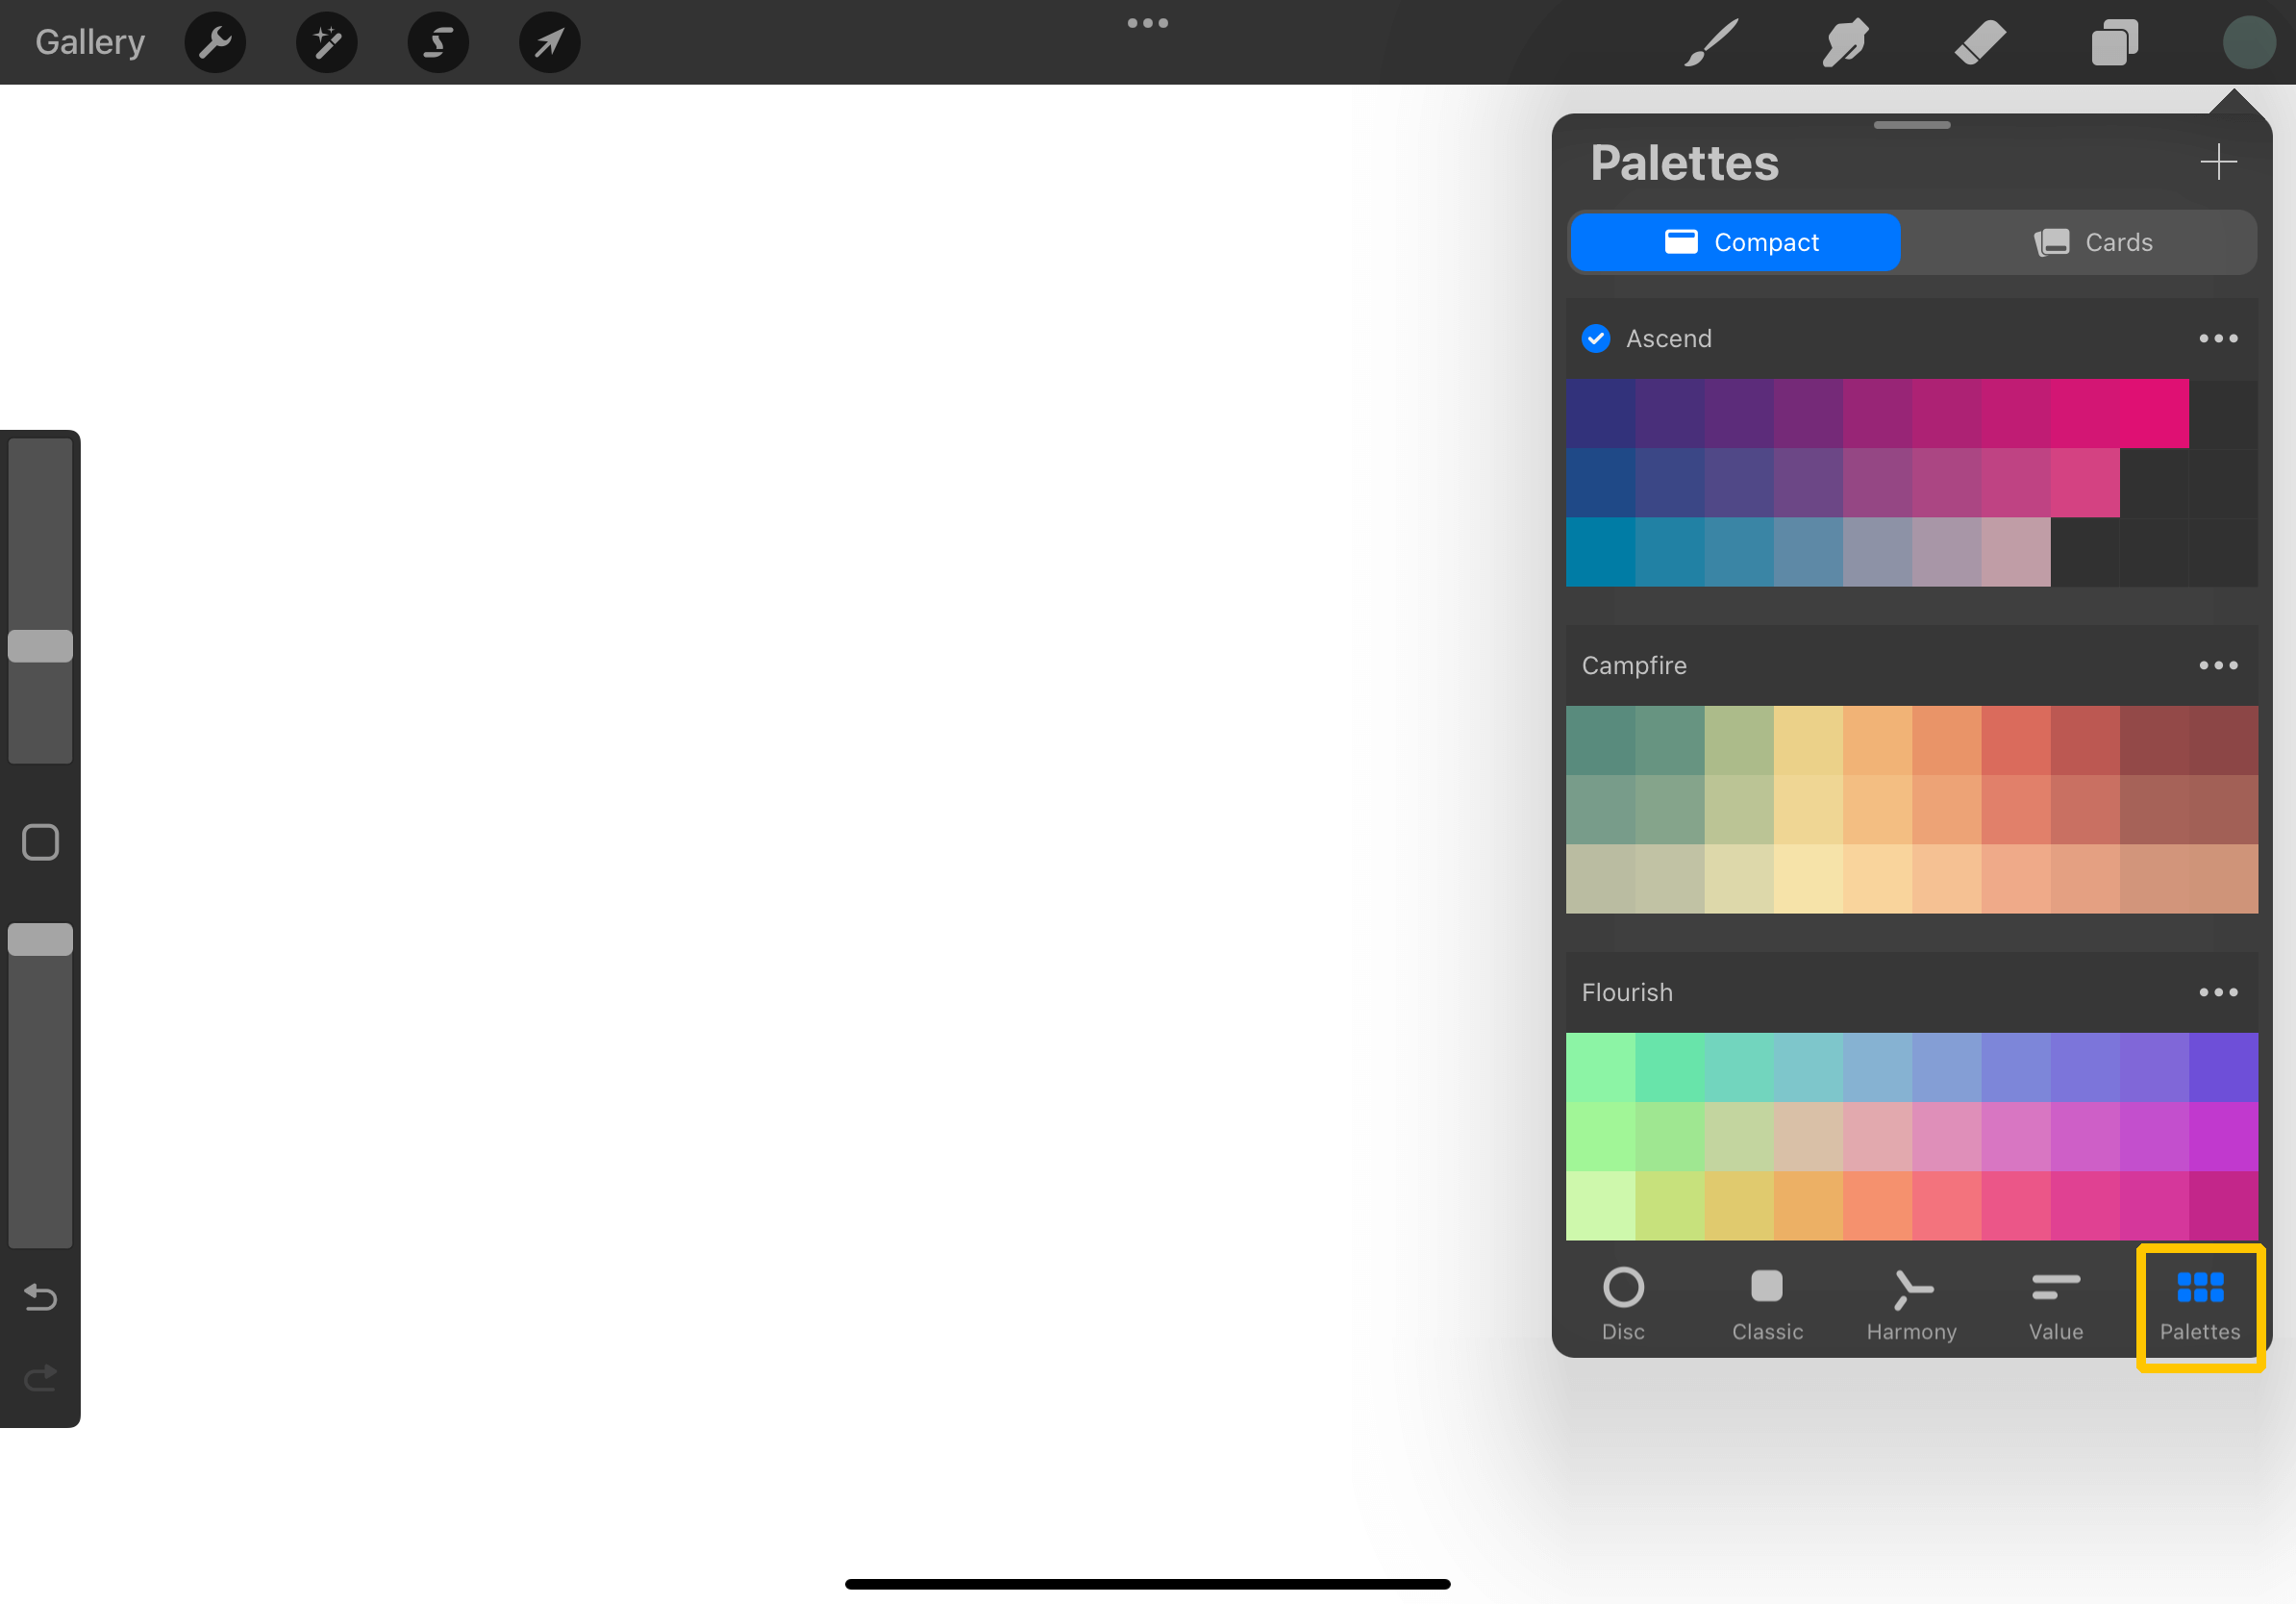Screen dimensions: 2296x1604
Task: Create a new palette with the plus button
Action: (x=2218, y=161)
